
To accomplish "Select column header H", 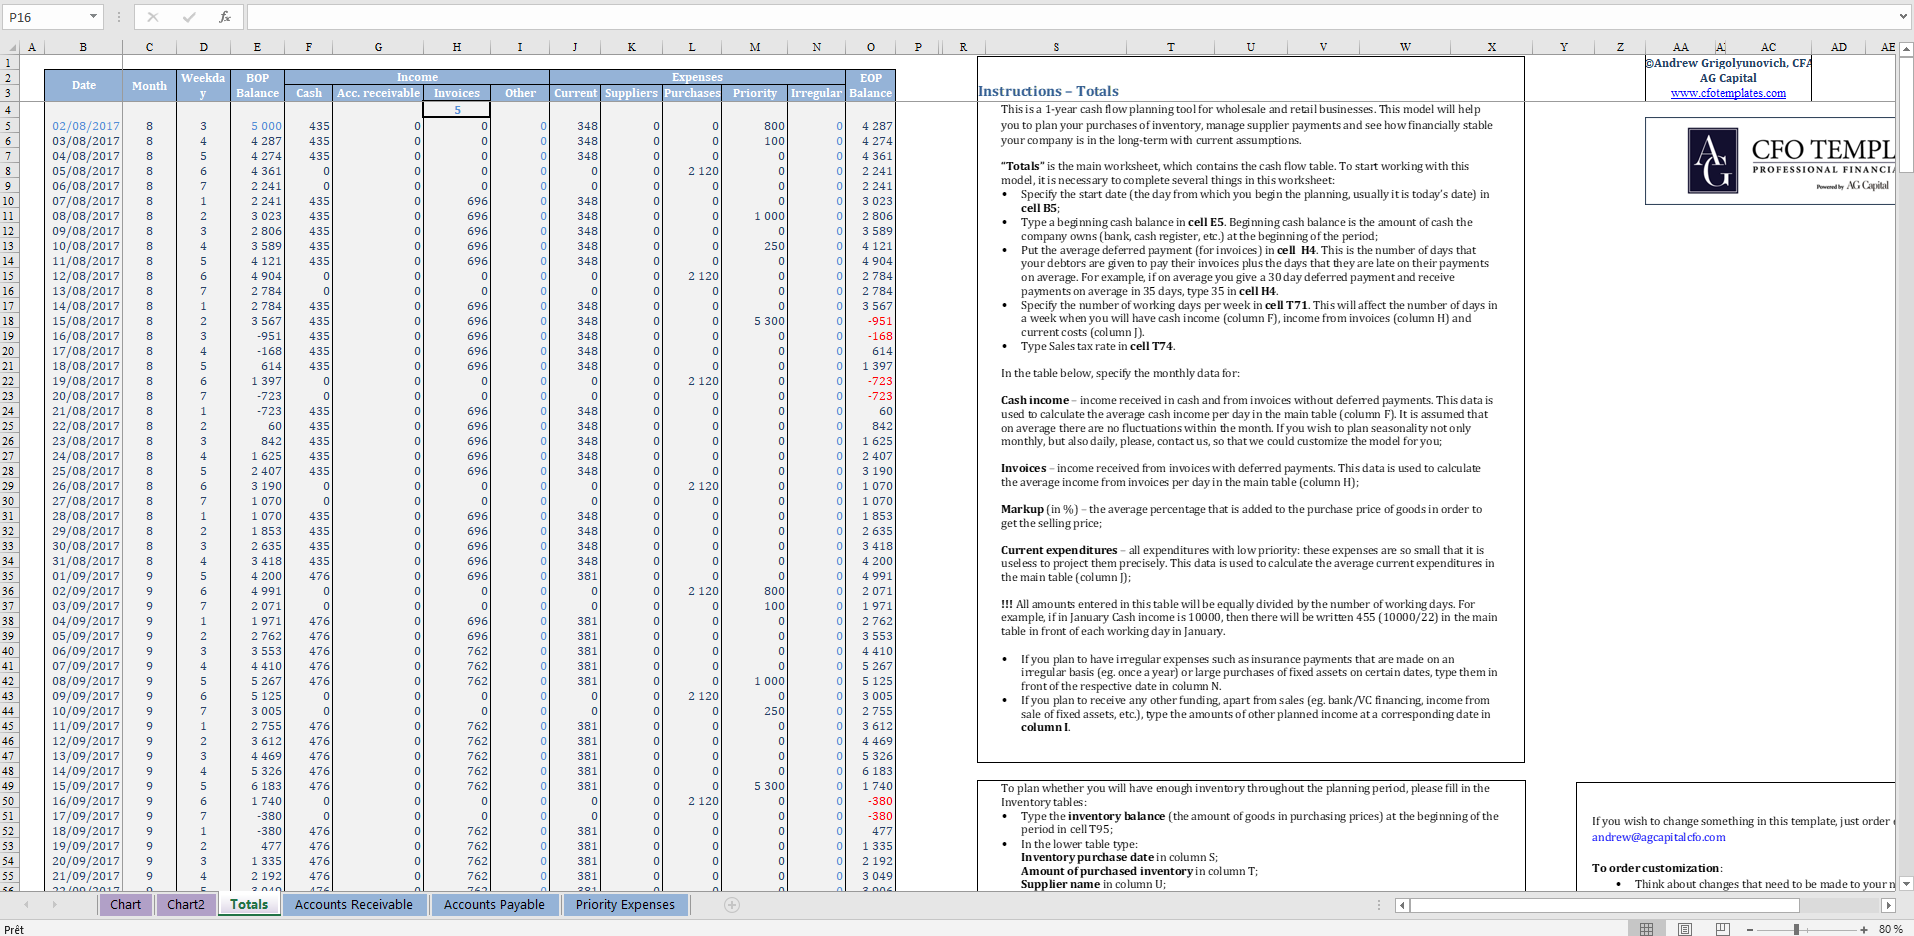I will (457, 47).
